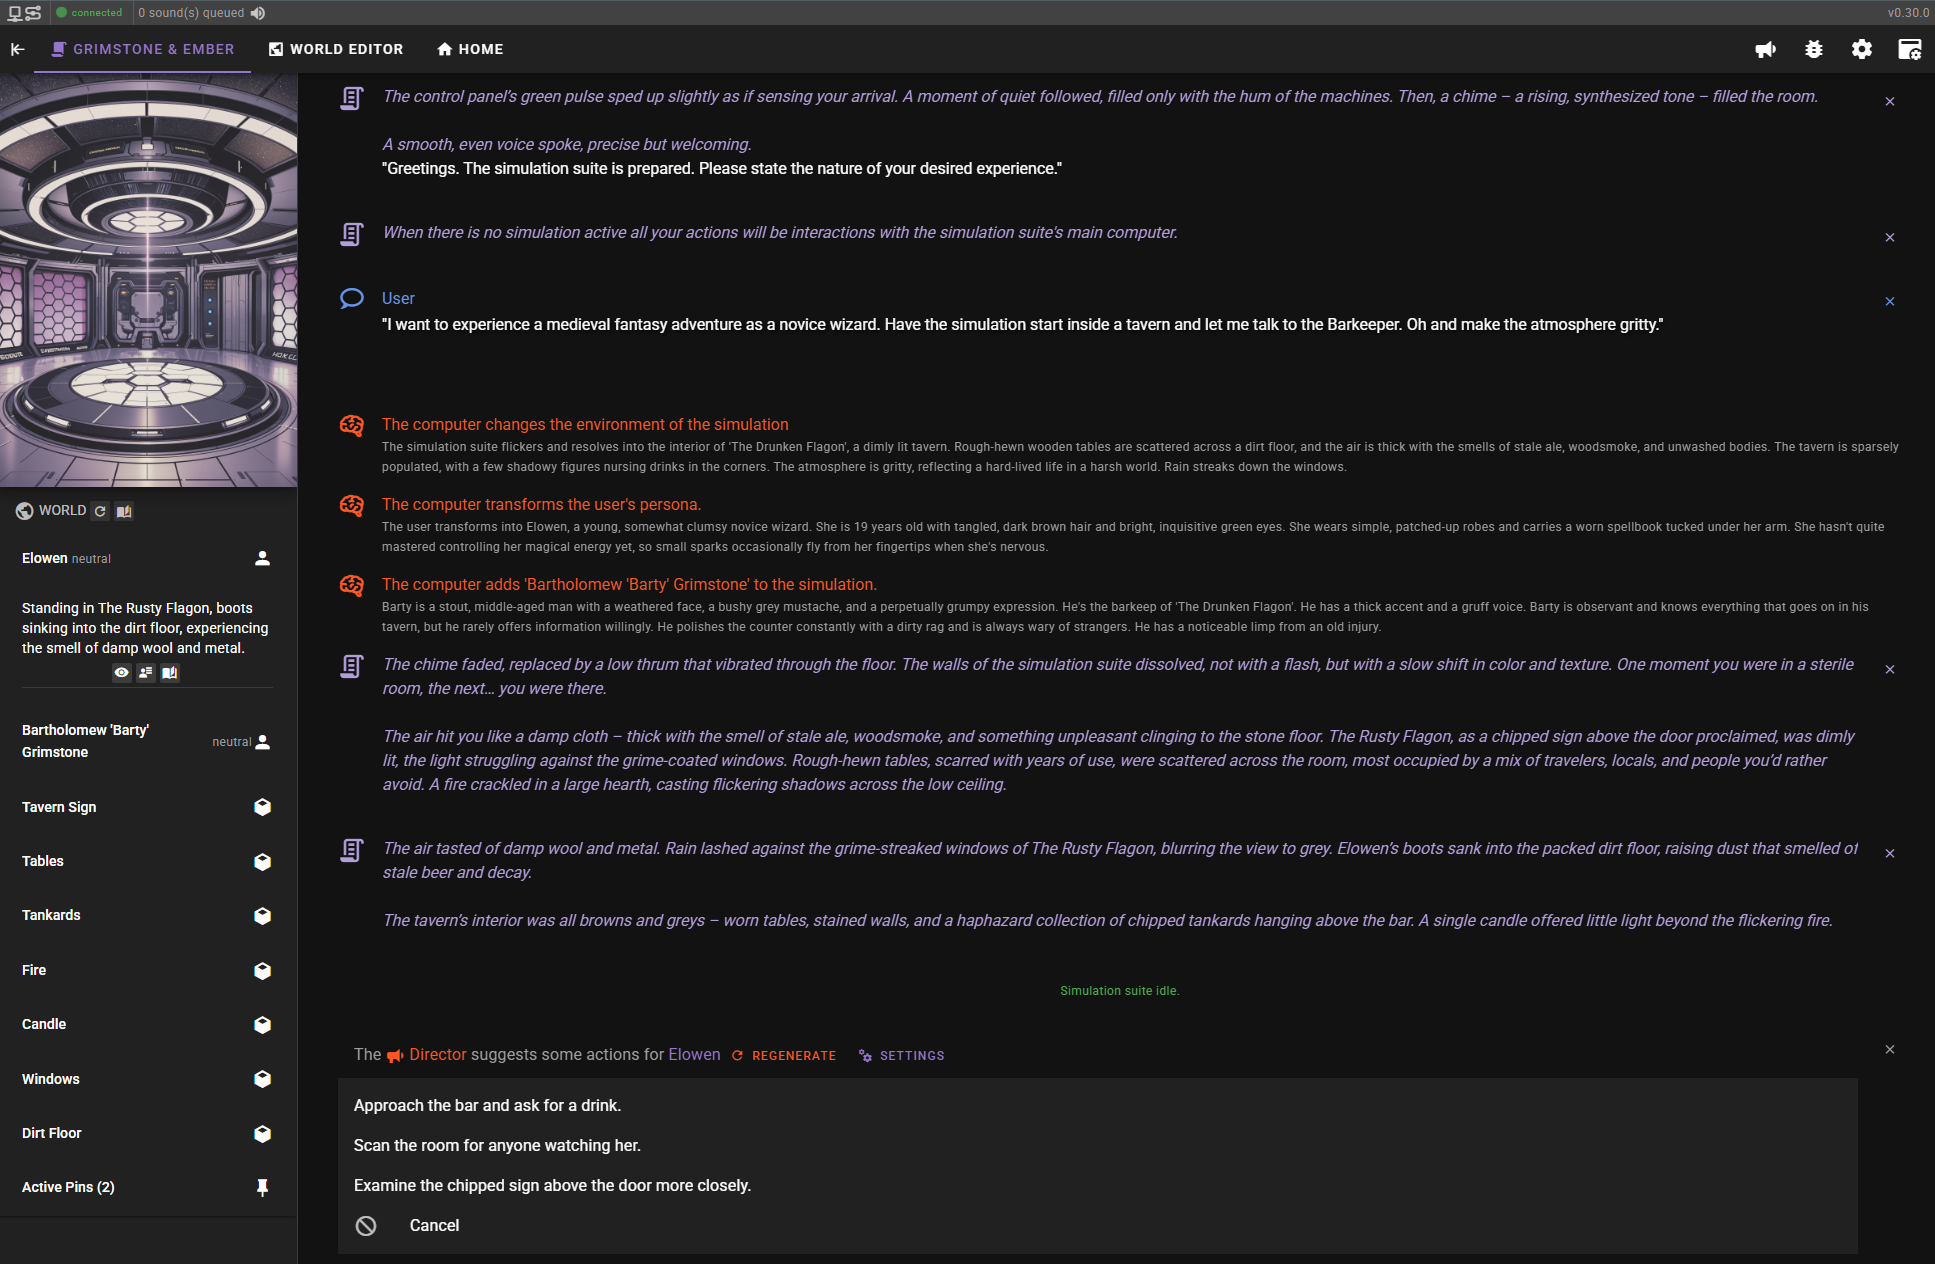Image resolution: width=1935 pixels, height=1264 pixels.
Task: Click the speaker icon next to the sound queue
Action: (257, 13)
